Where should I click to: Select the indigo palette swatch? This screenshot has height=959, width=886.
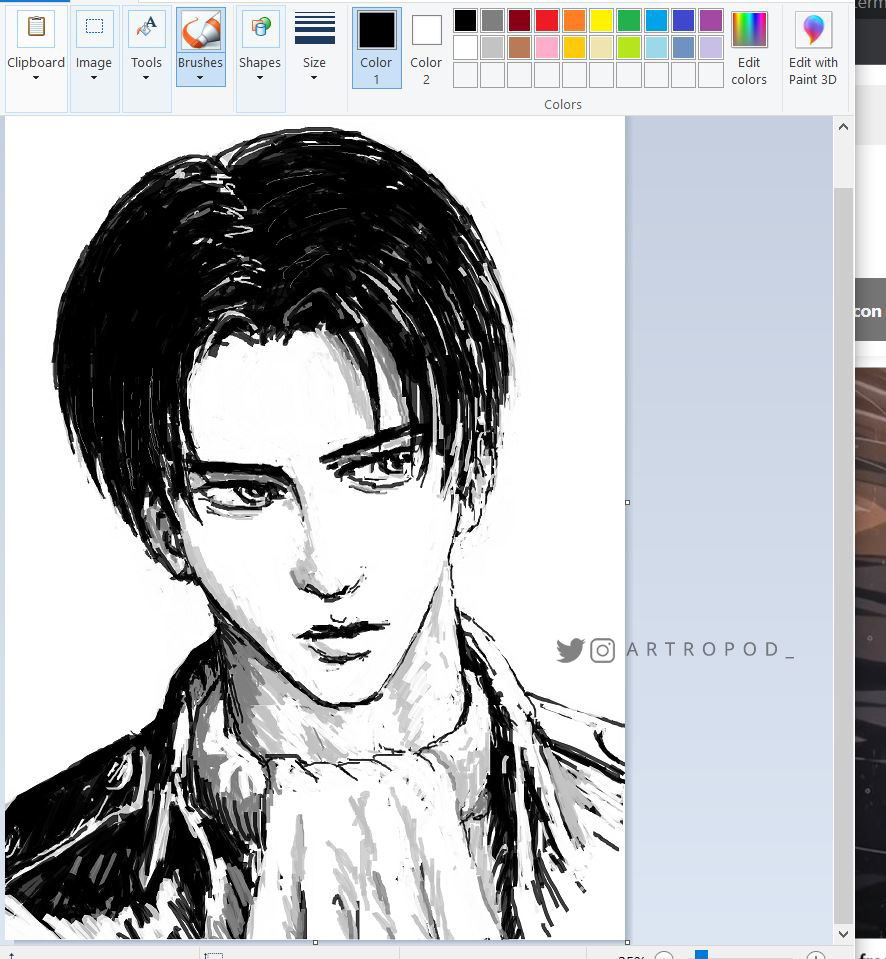point(684,20)
